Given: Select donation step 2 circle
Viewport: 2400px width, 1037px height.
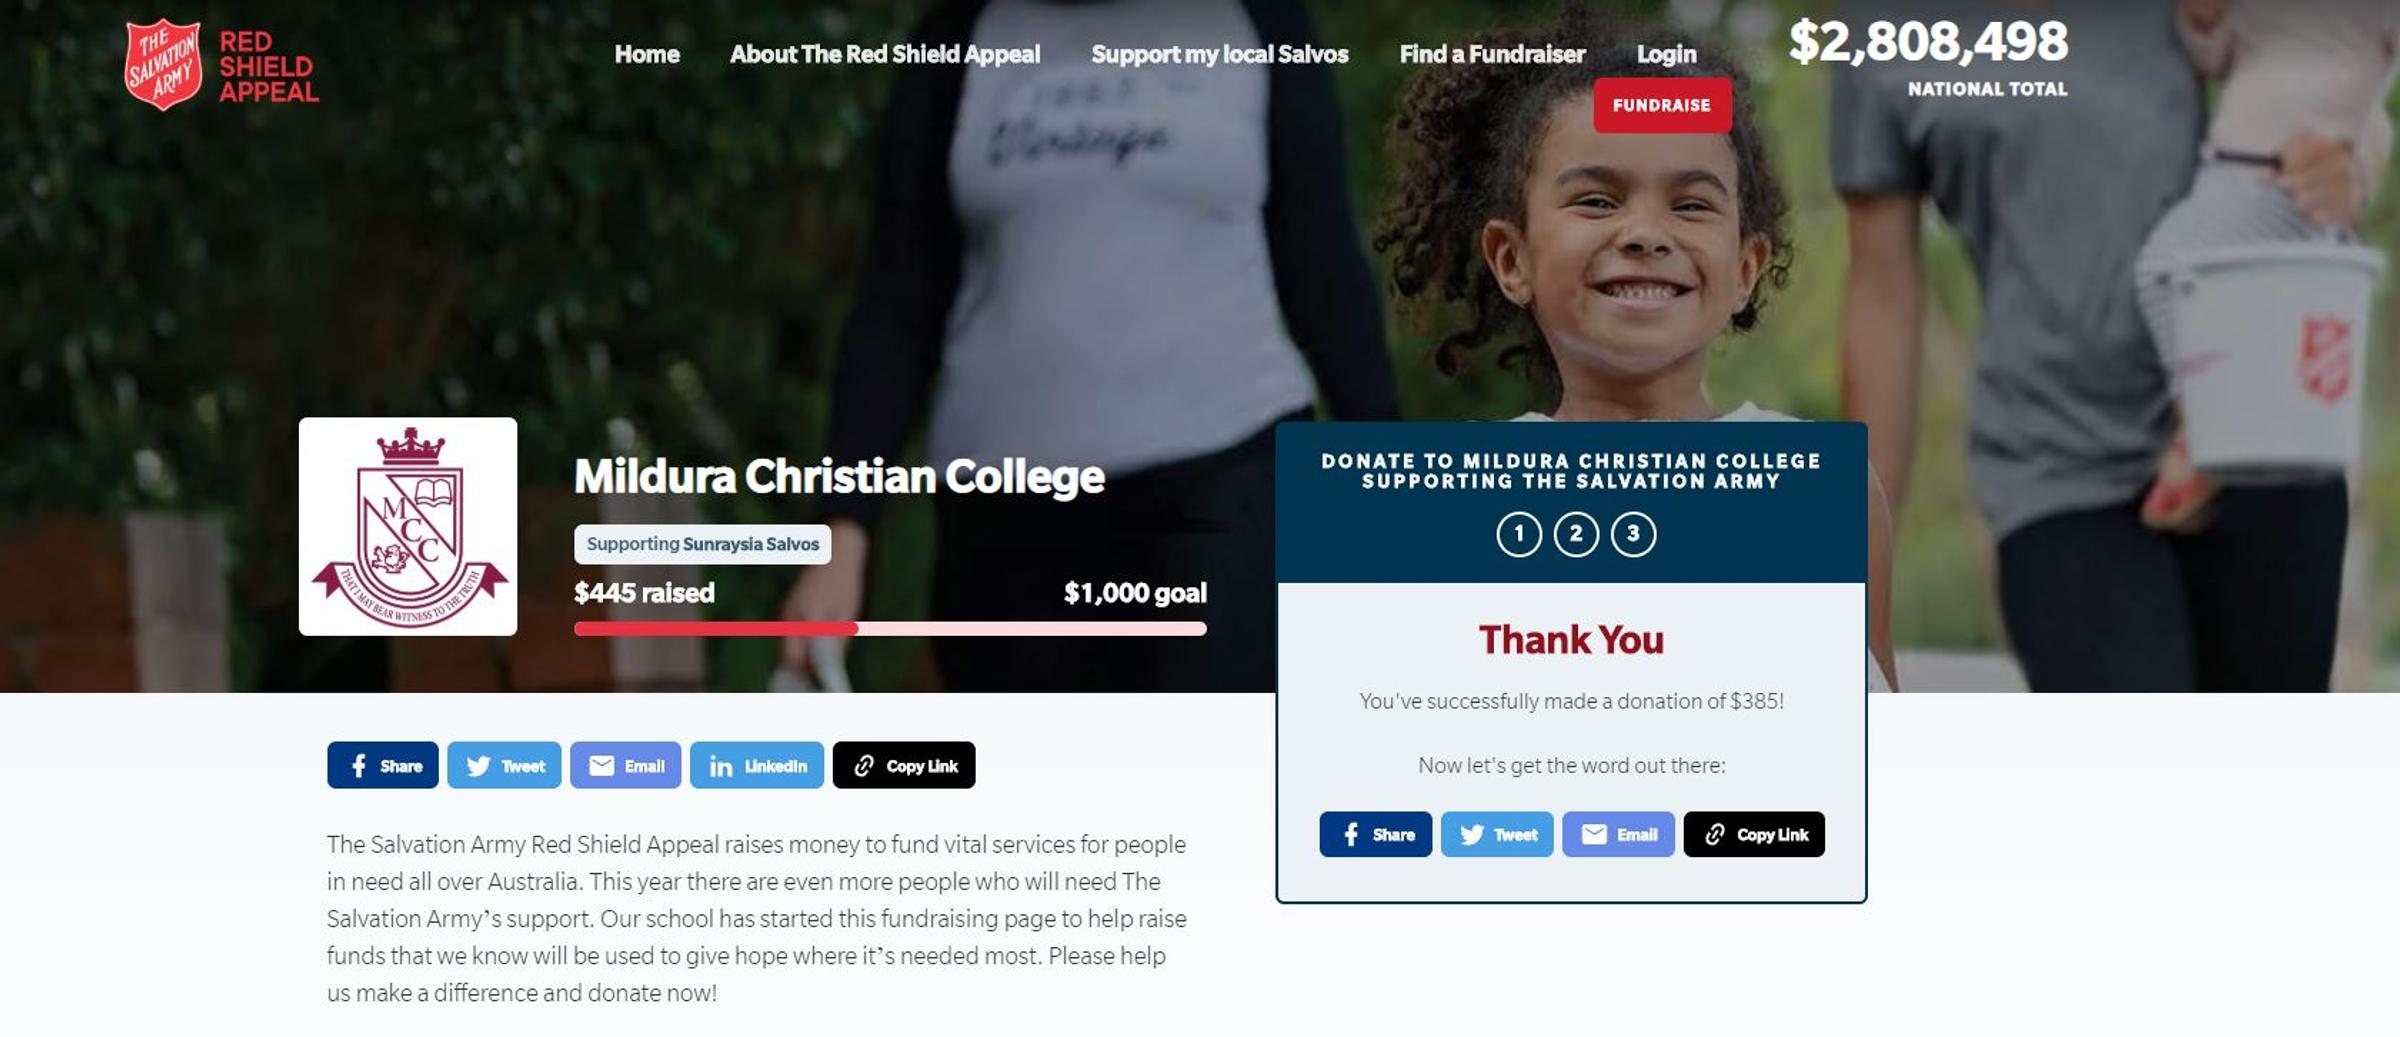Looking at the screenshot, I should click(x=1576, y=534).
